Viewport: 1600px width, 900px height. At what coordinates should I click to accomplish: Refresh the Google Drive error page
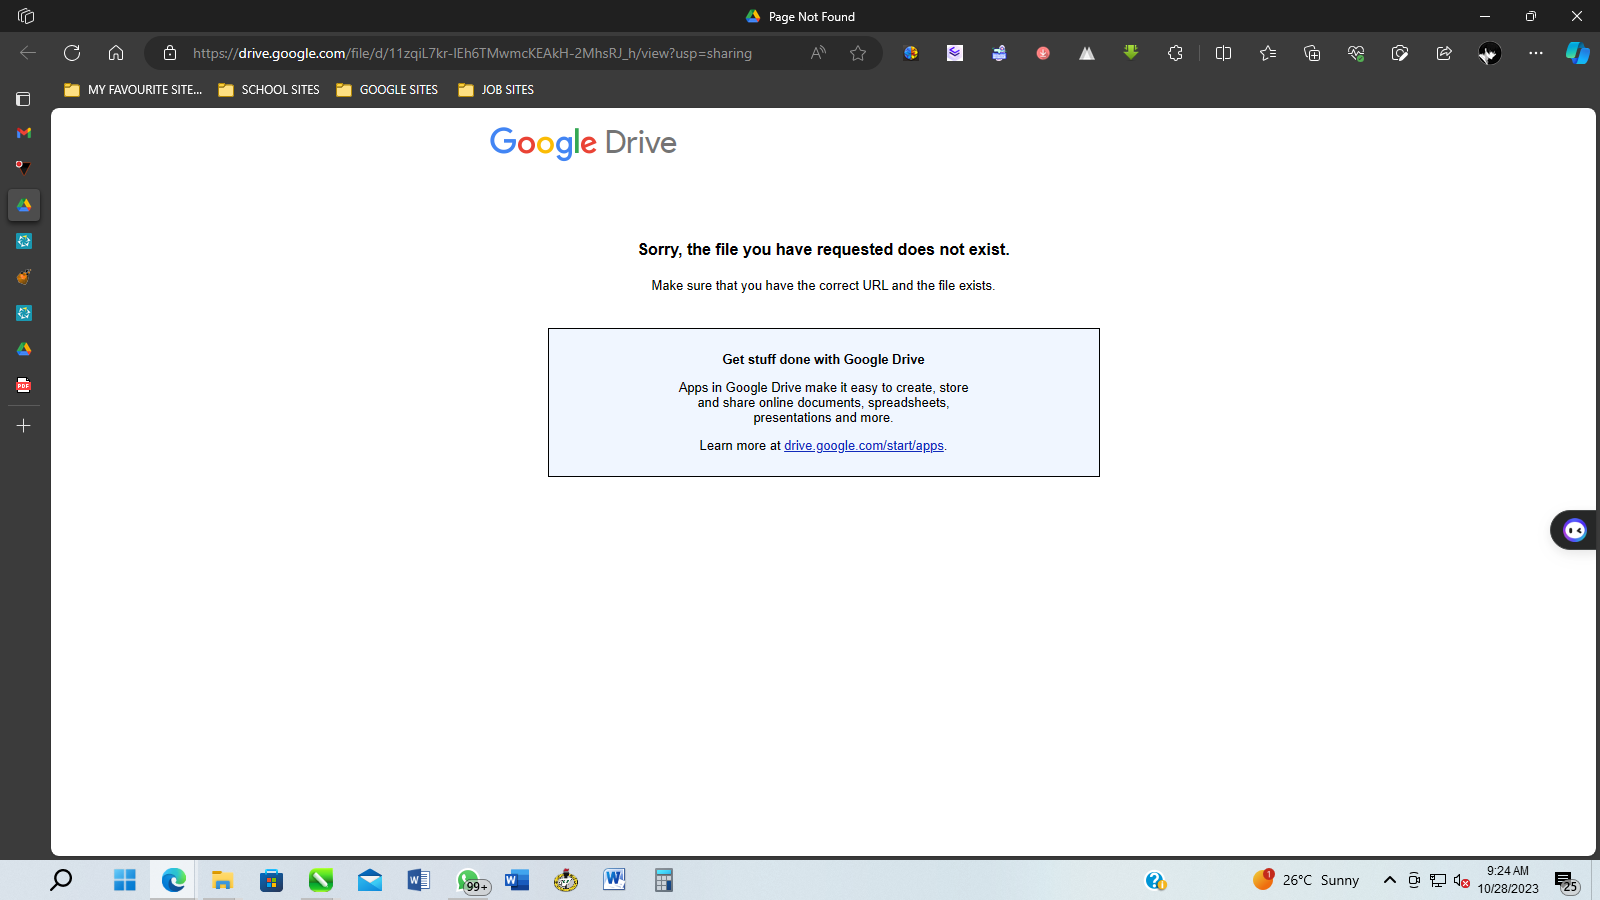coord(72,53)
